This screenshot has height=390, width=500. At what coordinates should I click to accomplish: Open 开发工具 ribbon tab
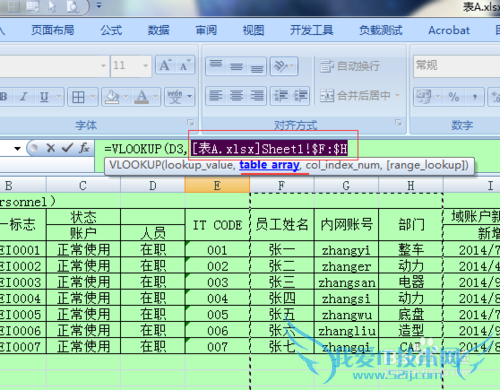[312, 30]
